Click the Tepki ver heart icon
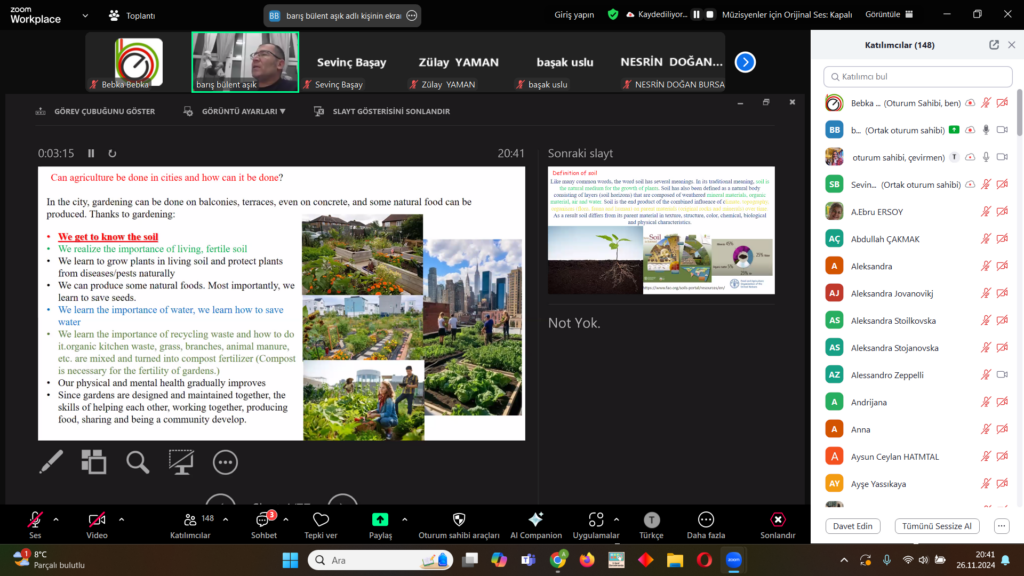Image resolution: width=1024 pixels, height=576 pixels. 321,520
